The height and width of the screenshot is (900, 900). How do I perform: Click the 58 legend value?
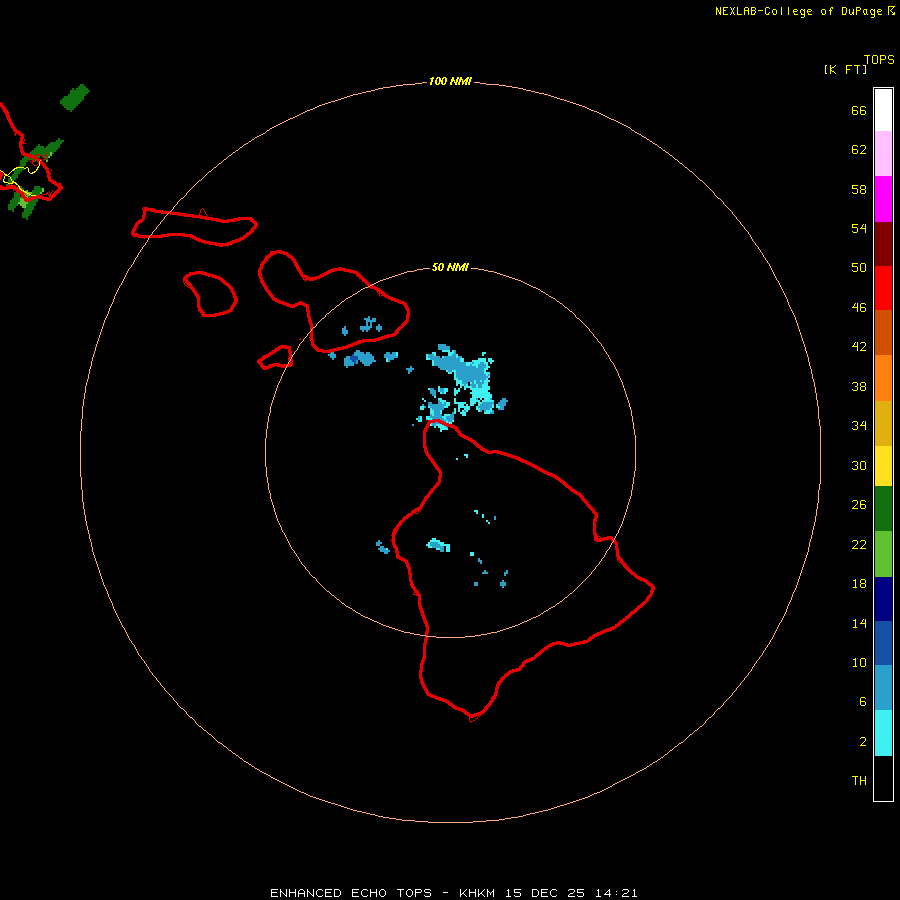(x=859, y=189)
